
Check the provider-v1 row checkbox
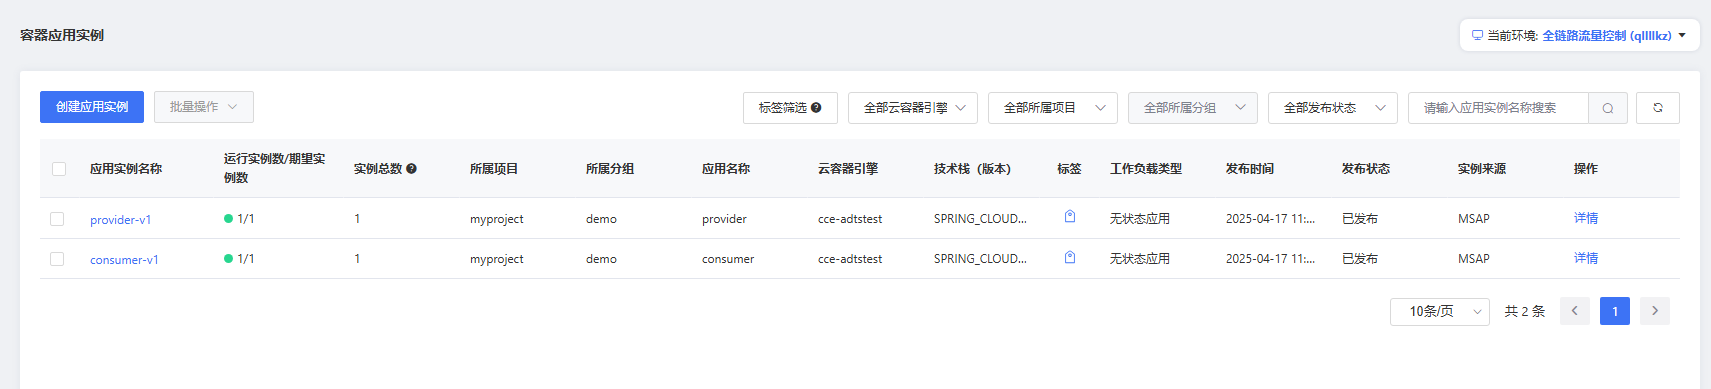57,219
